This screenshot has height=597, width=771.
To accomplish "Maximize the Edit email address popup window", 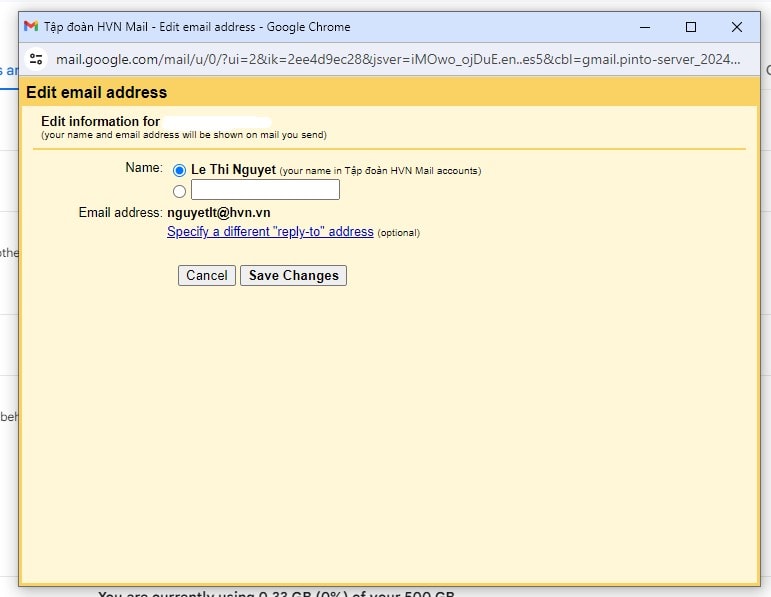I will point(691,27).
